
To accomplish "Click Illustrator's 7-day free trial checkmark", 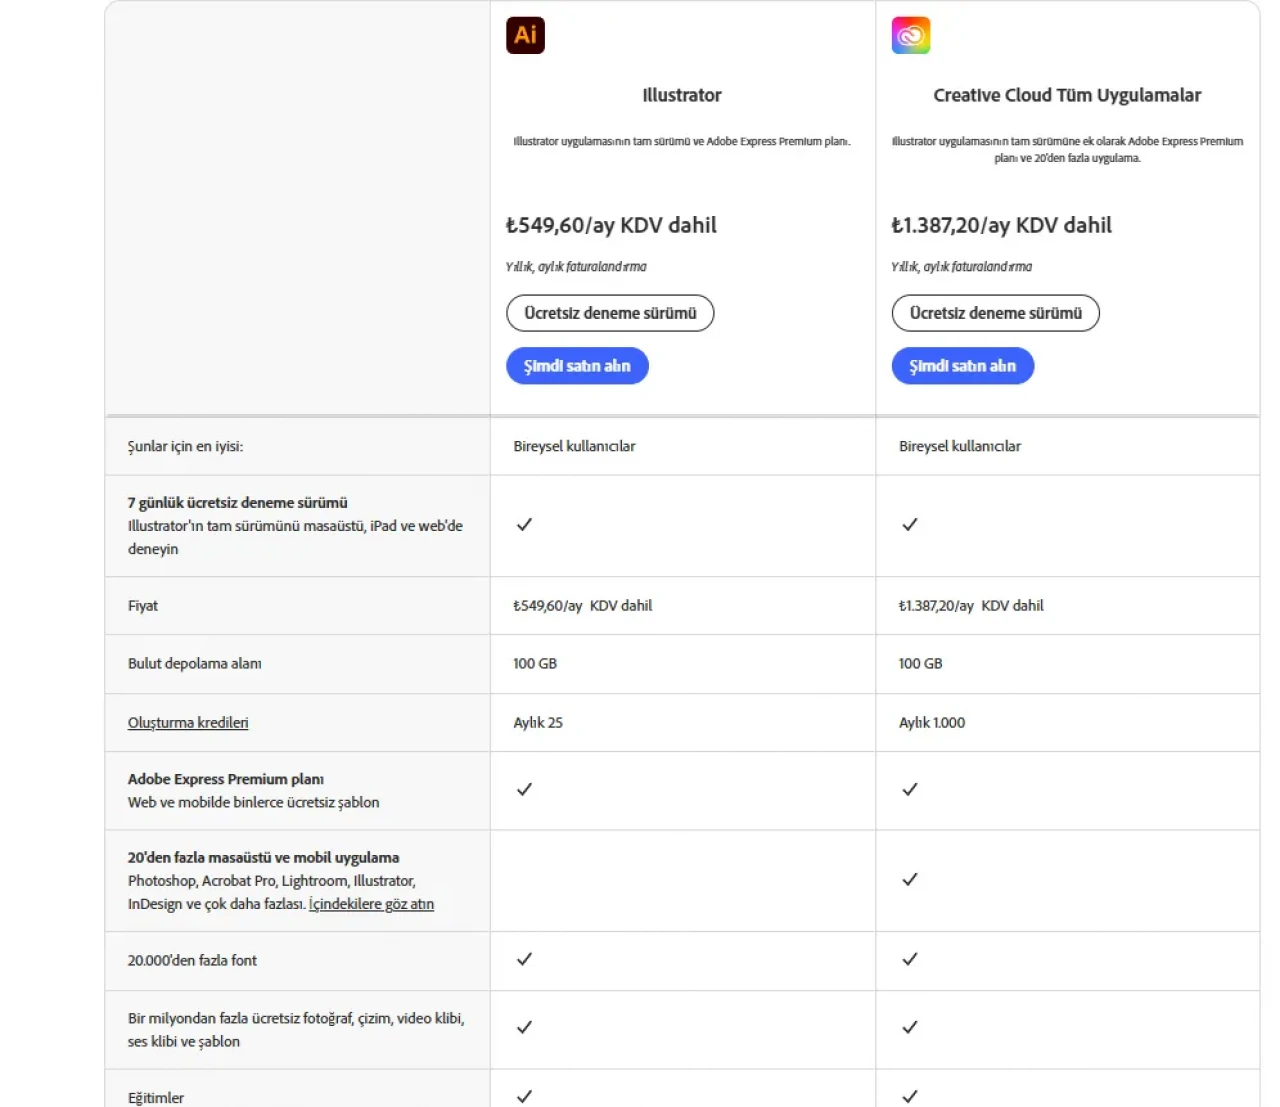I will 524,525.
